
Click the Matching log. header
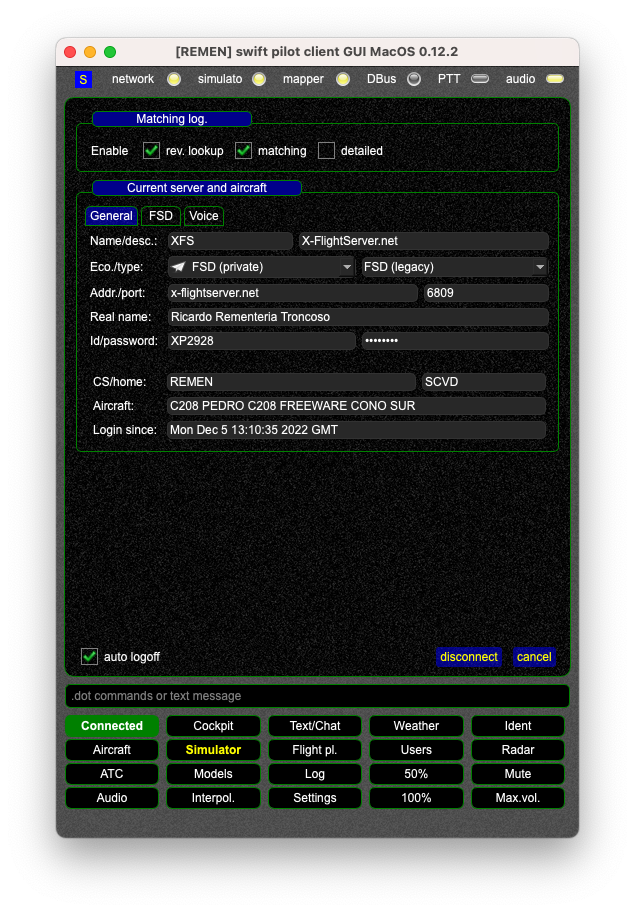pos(172,119)
